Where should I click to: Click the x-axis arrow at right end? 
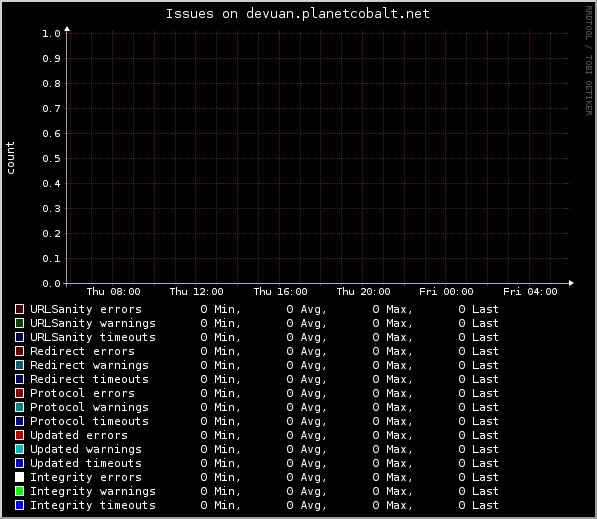pyautogui.click(x=571, y=283)
